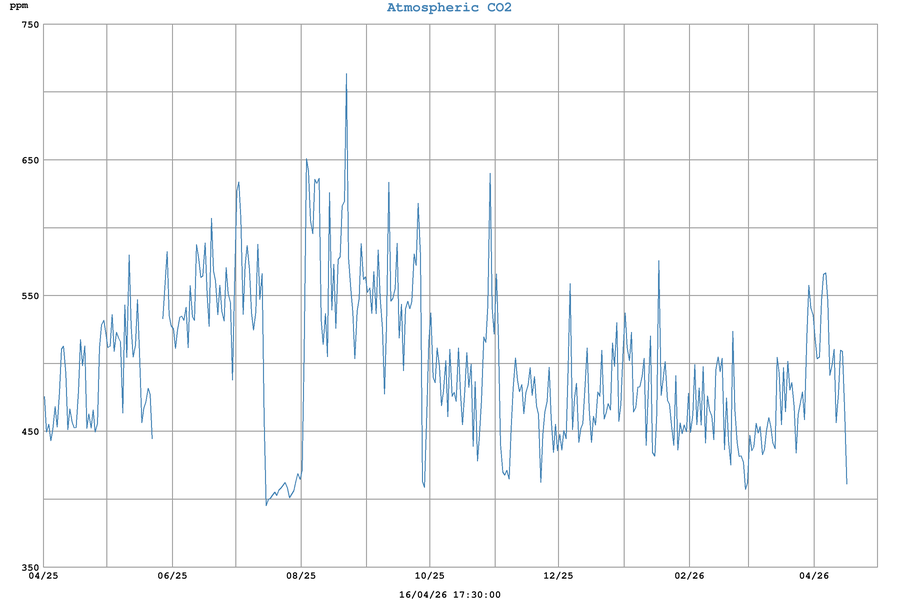Viewport: 900px width, 600px height.
Task: Click the 04/26 x-axis date label
Action: [x=815, y=576]
